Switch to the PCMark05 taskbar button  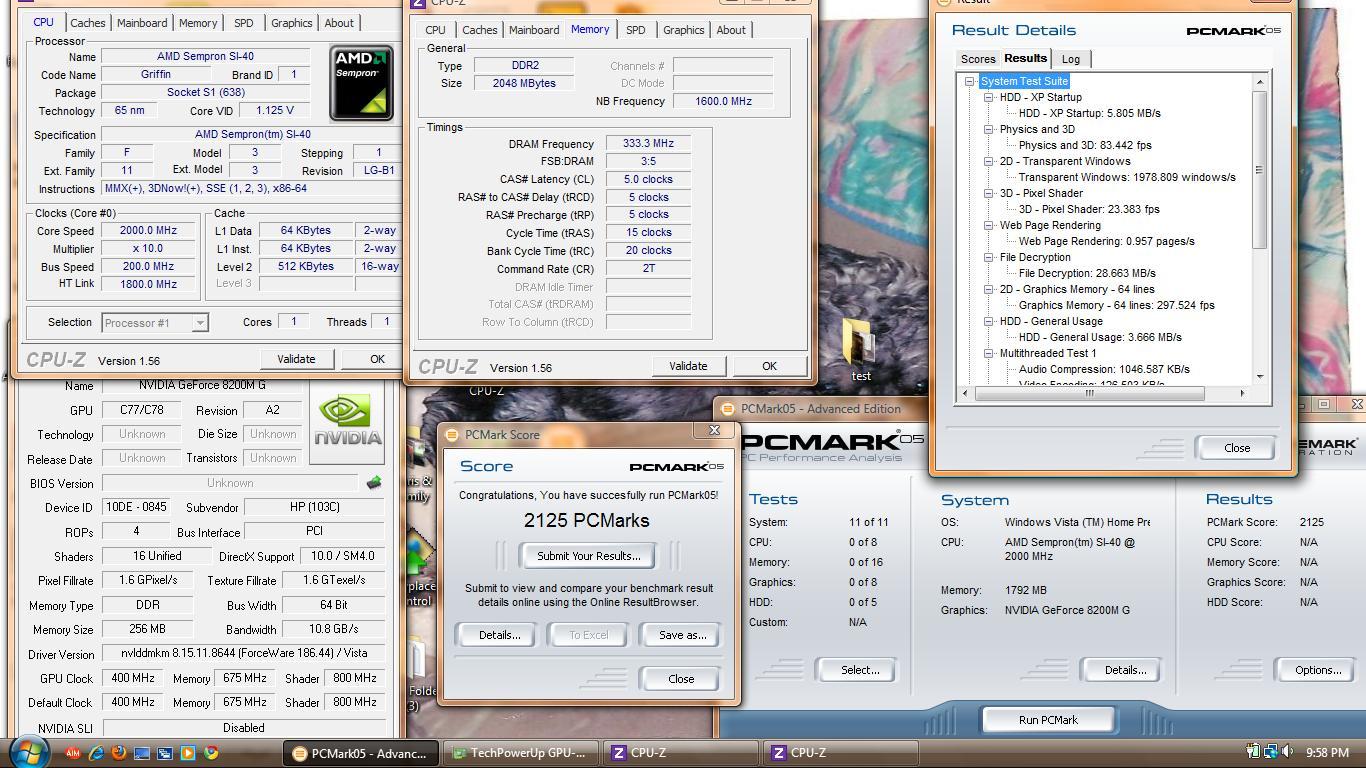pyautogui.click(x=359, y=753)
